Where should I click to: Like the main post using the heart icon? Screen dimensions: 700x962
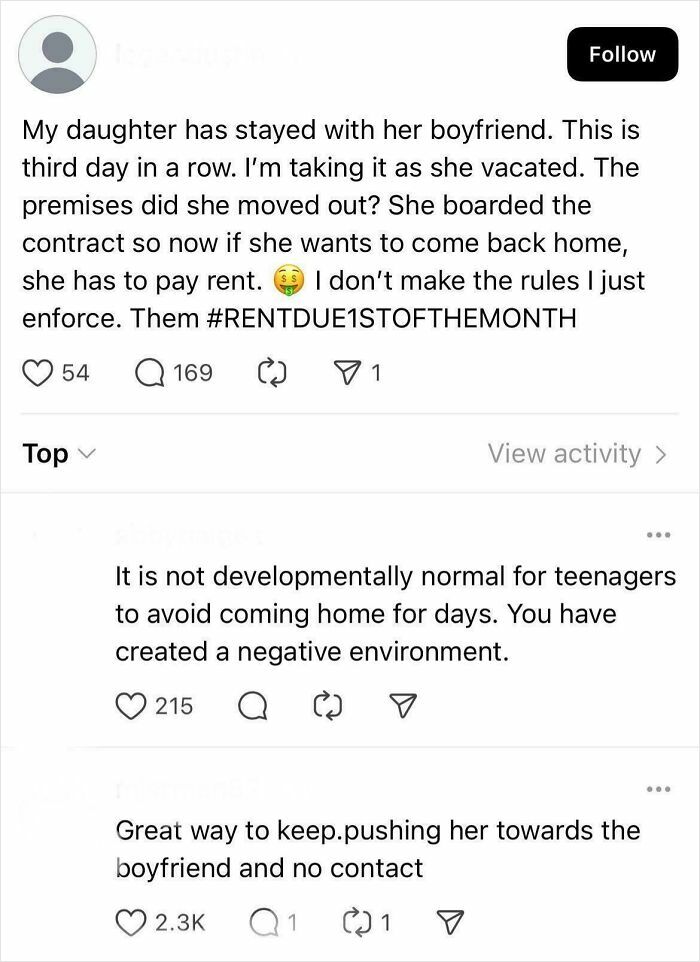pyautogui.click(x=38, y=372)
